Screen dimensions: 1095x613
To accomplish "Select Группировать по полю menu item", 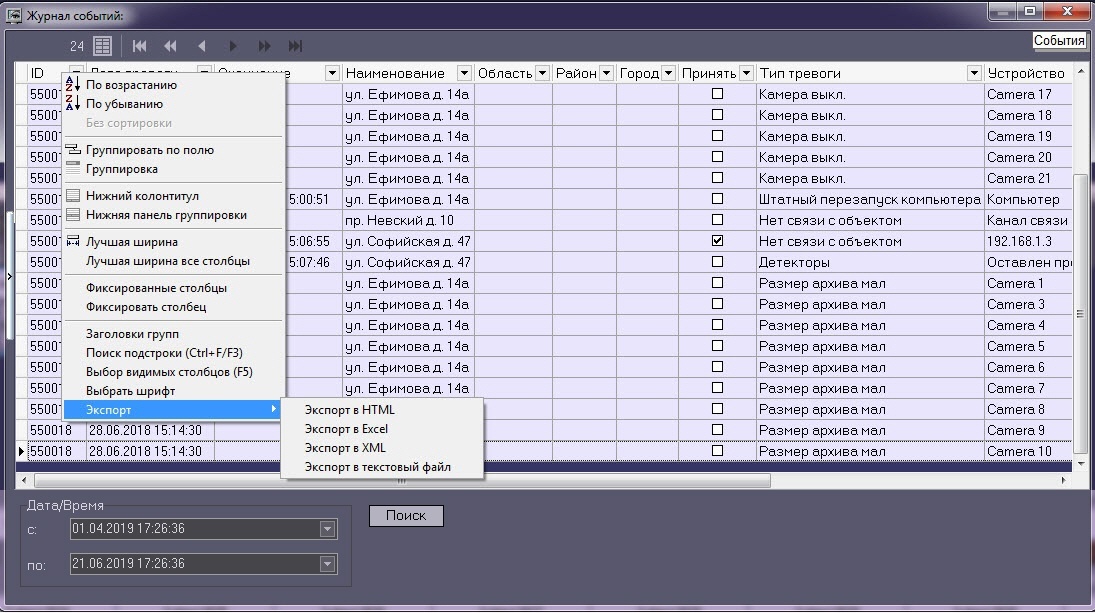I will 149,149.
